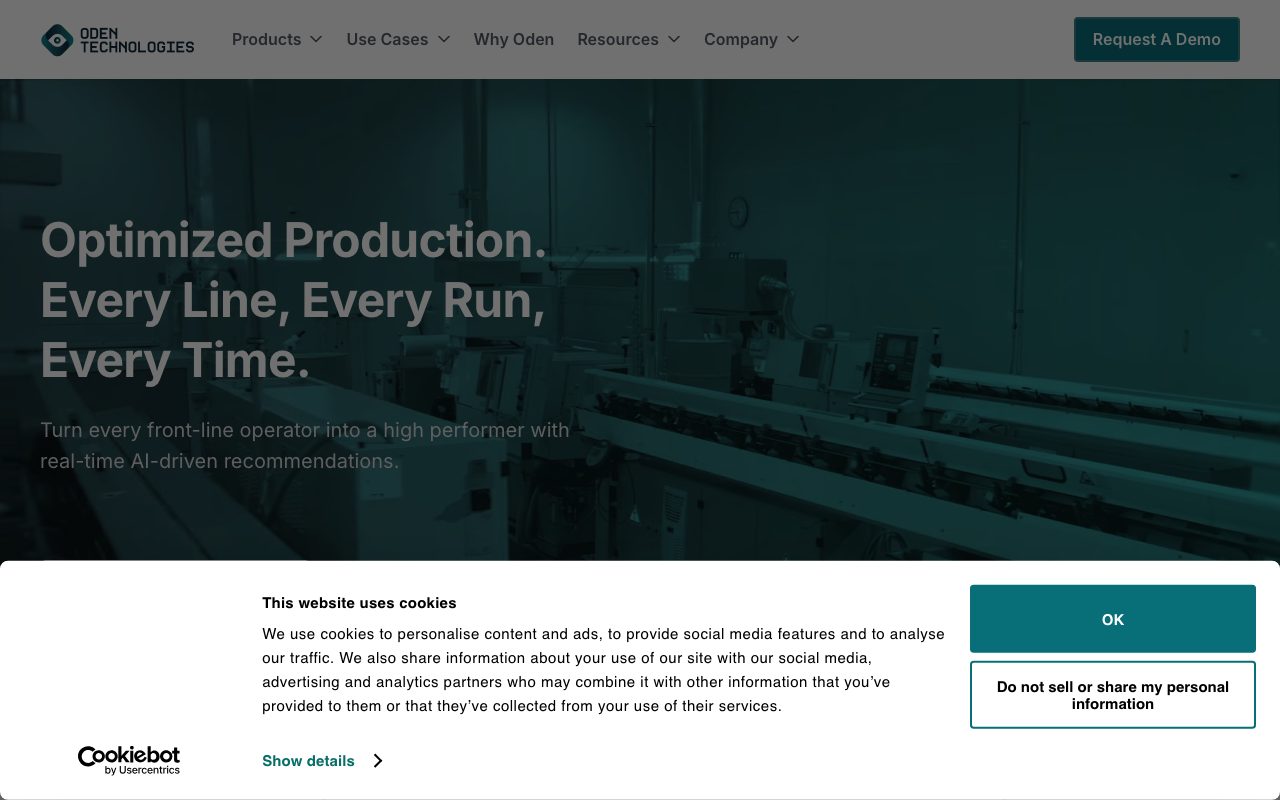Expand the Use Cases dropdown menu
1280x800 pixels.
coord(398,39)
